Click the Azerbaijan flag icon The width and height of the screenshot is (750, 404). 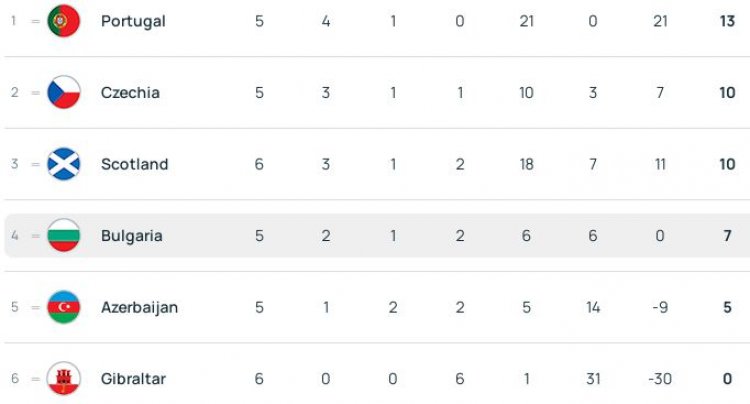(x=63, y=307)
